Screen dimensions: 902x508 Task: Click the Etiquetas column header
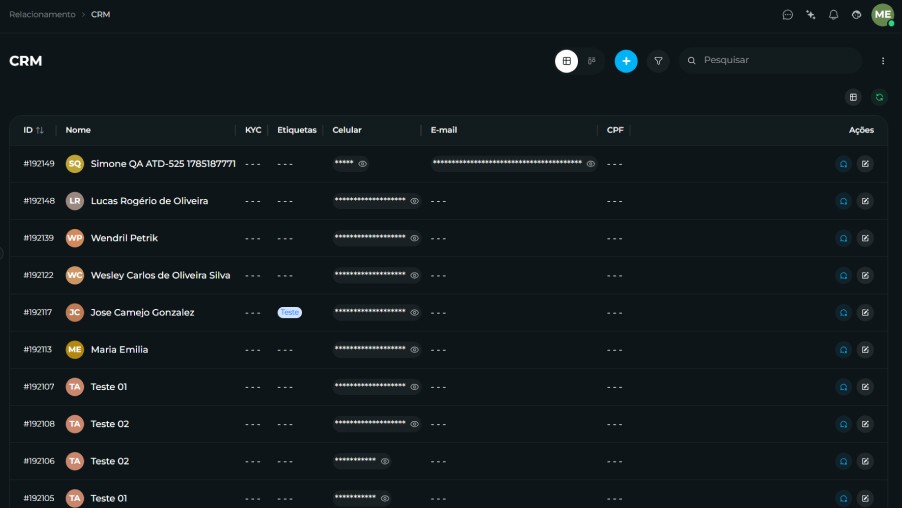297,130
